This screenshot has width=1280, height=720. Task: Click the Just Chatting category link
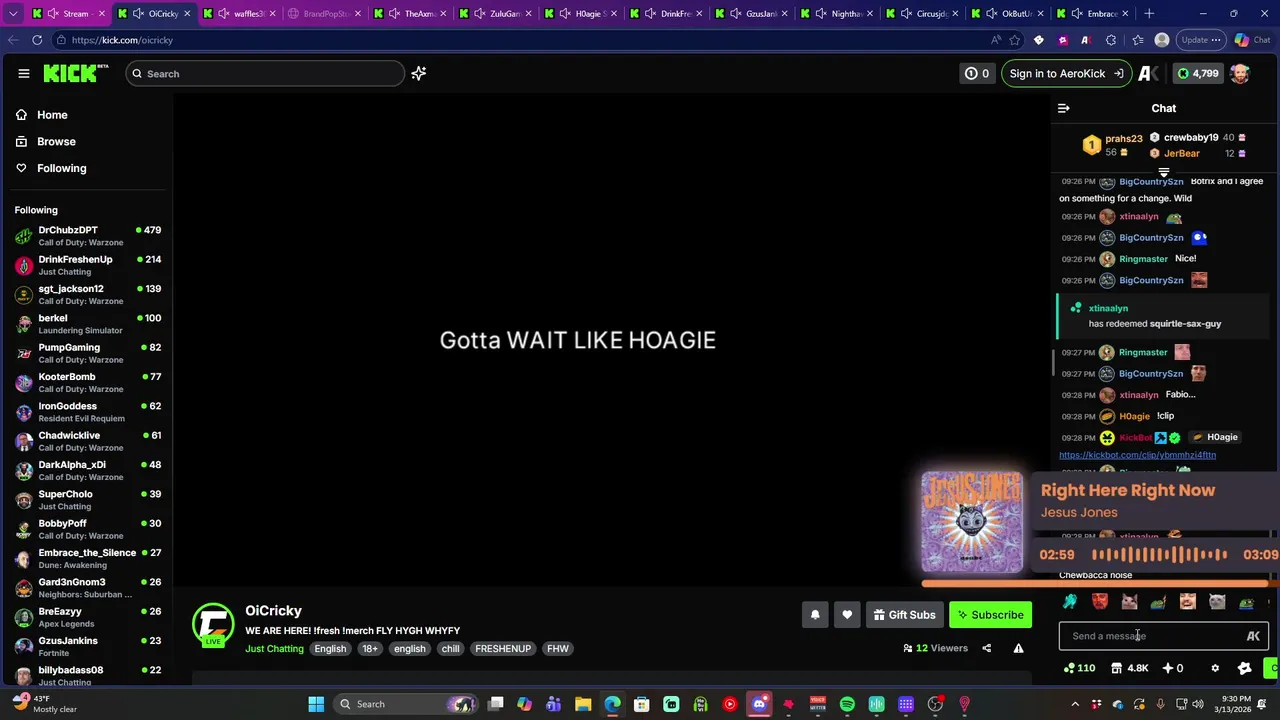coord(274,649)
